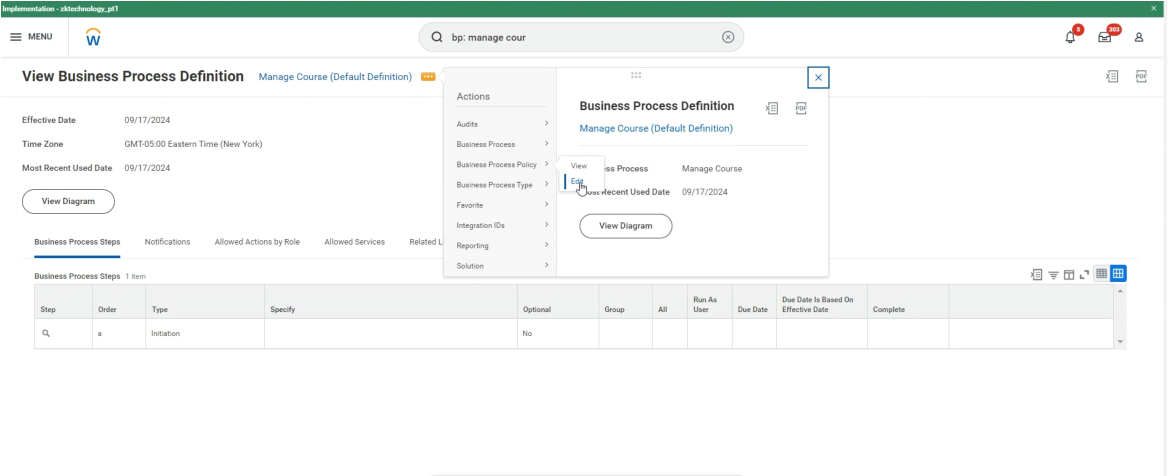Click the user profile icon
Screen dimensions: 1168x476
tap(1138, 37)
